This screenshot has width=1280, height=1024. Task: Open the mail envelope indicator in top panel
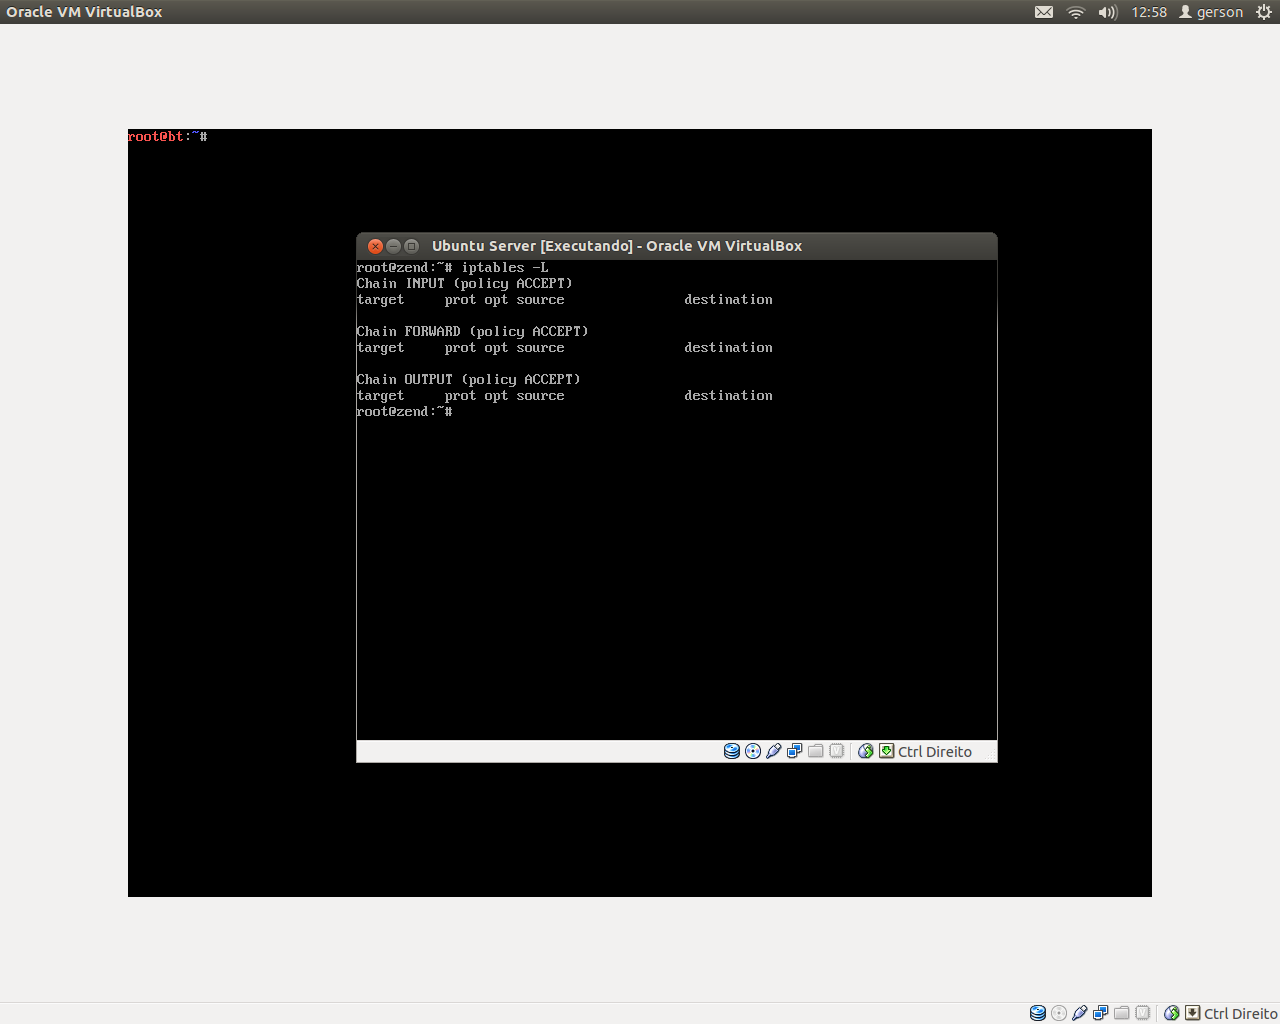click(1044, 12)
